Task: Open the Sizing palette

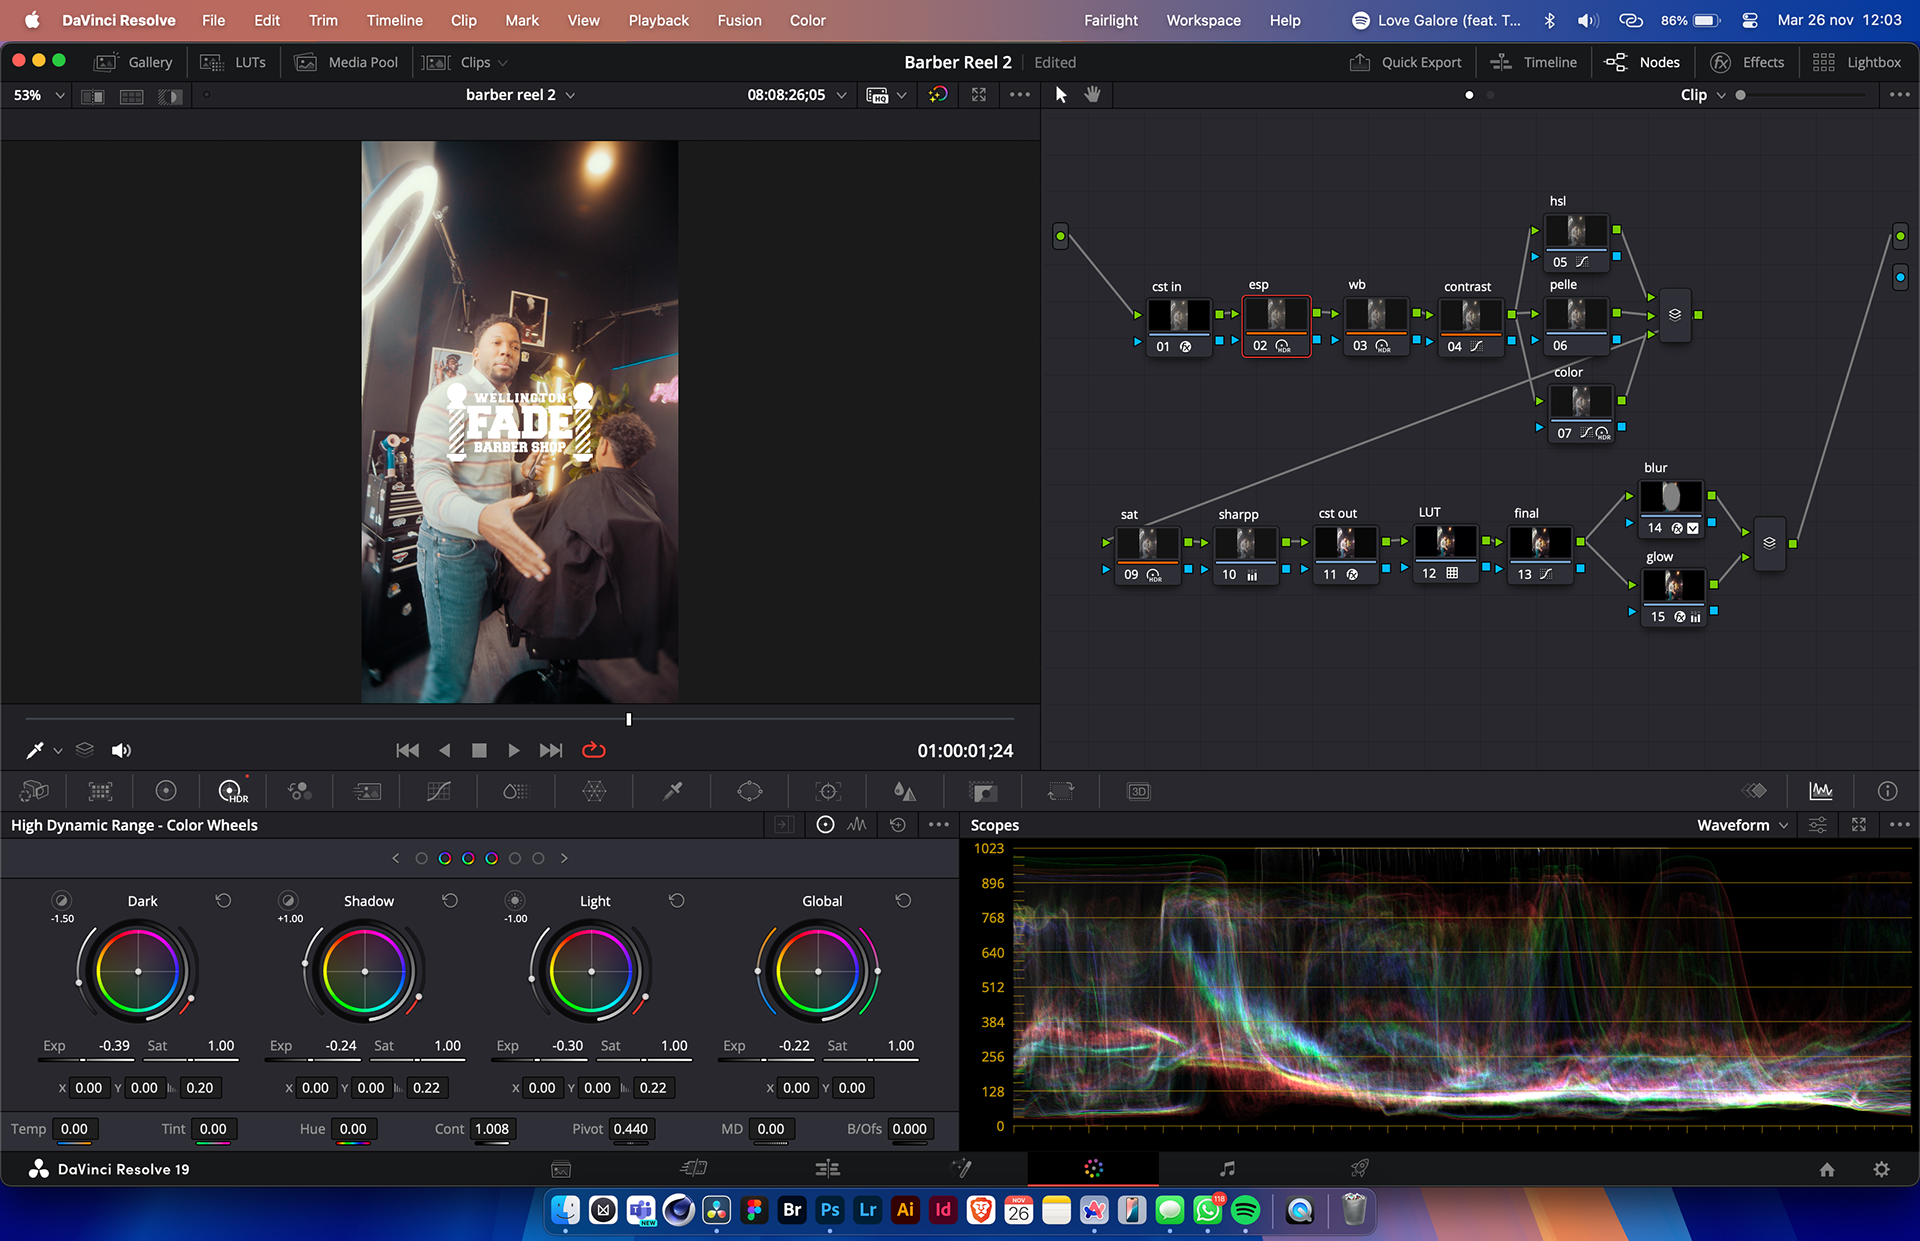Action: [1060, 792]
